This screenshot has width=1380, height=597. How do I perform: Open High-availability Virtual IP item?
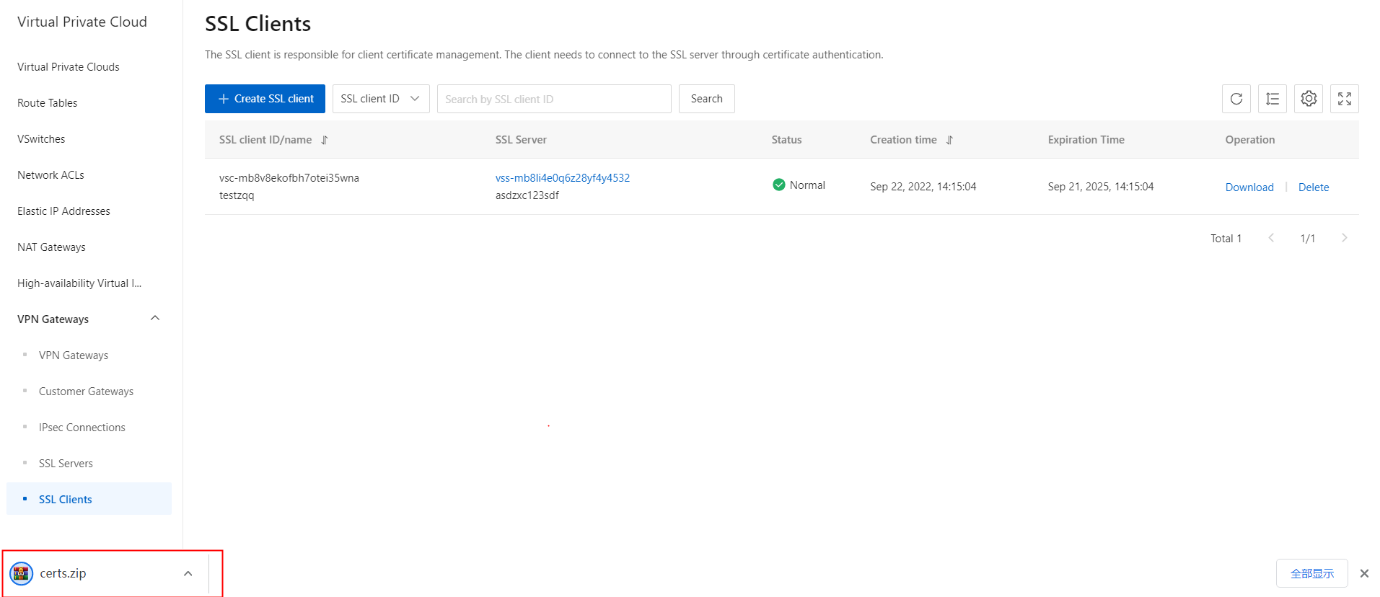pyautogui.click(x=80, y=283)
